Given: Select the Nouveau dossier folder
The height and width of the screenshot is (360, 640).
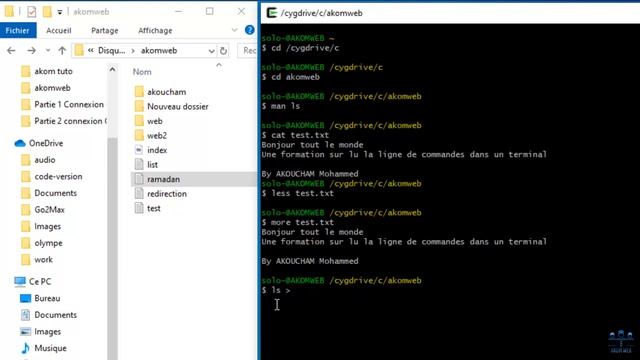Looking at the screenshot, I should [x=178, y=107].
